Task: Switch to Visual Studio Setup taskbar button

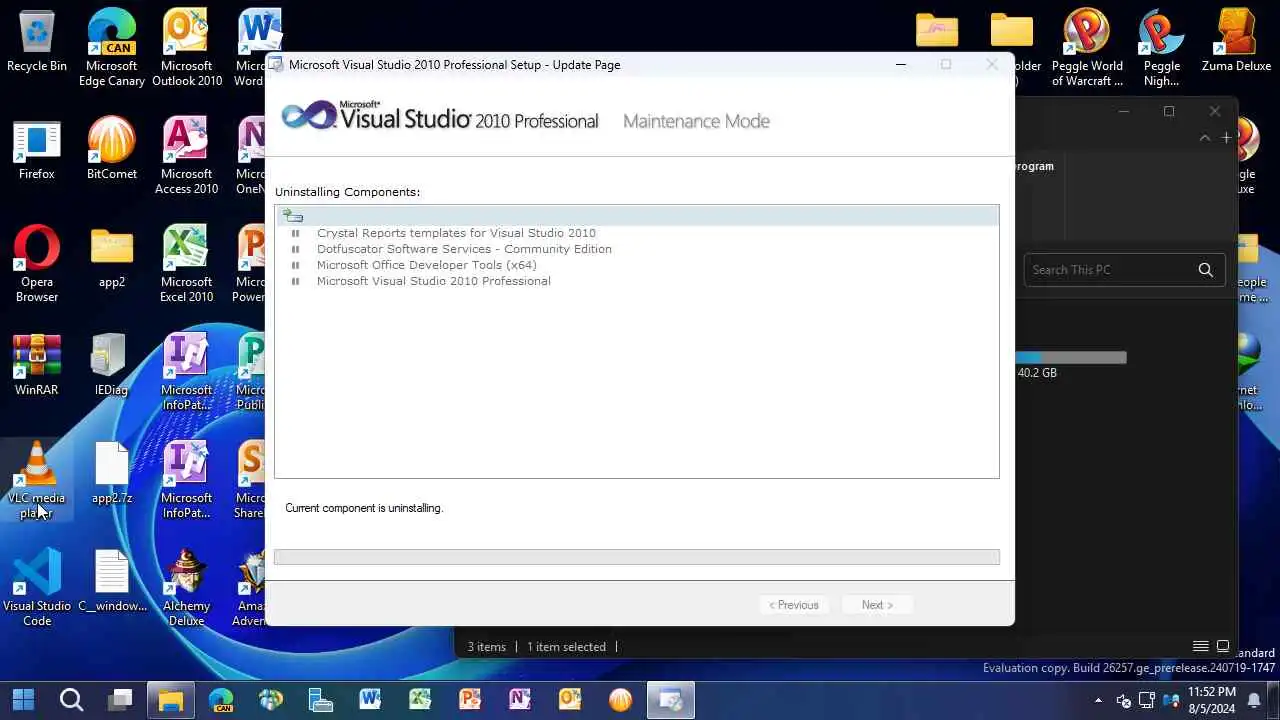Action: [x=670, y=699]
